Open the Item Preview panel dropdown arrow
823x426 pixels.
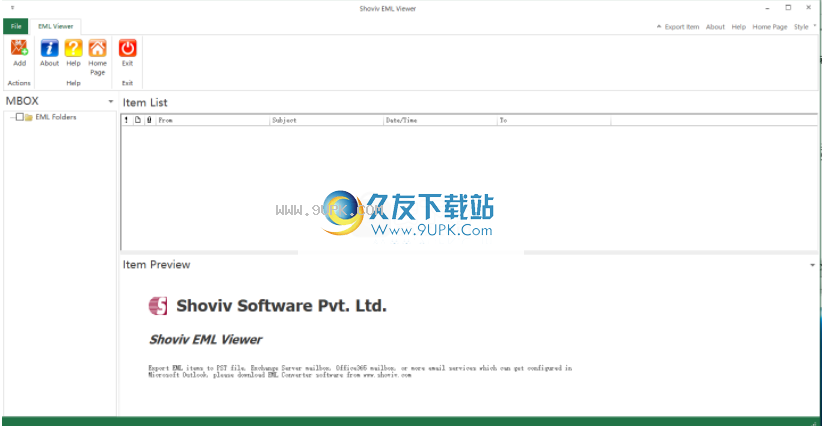point(813,265)
